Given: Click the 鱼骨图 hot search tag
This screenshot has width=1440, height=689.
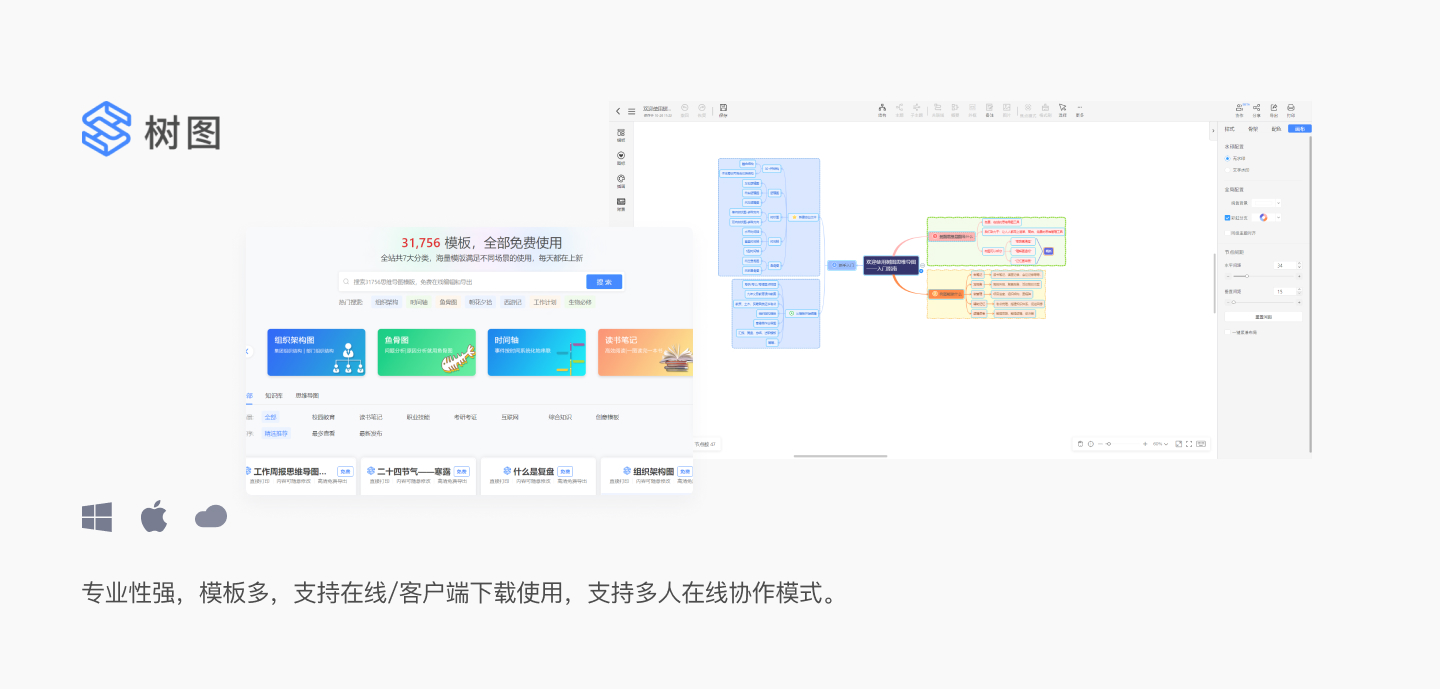Looking at the screenshot, I should pos(448,302).
